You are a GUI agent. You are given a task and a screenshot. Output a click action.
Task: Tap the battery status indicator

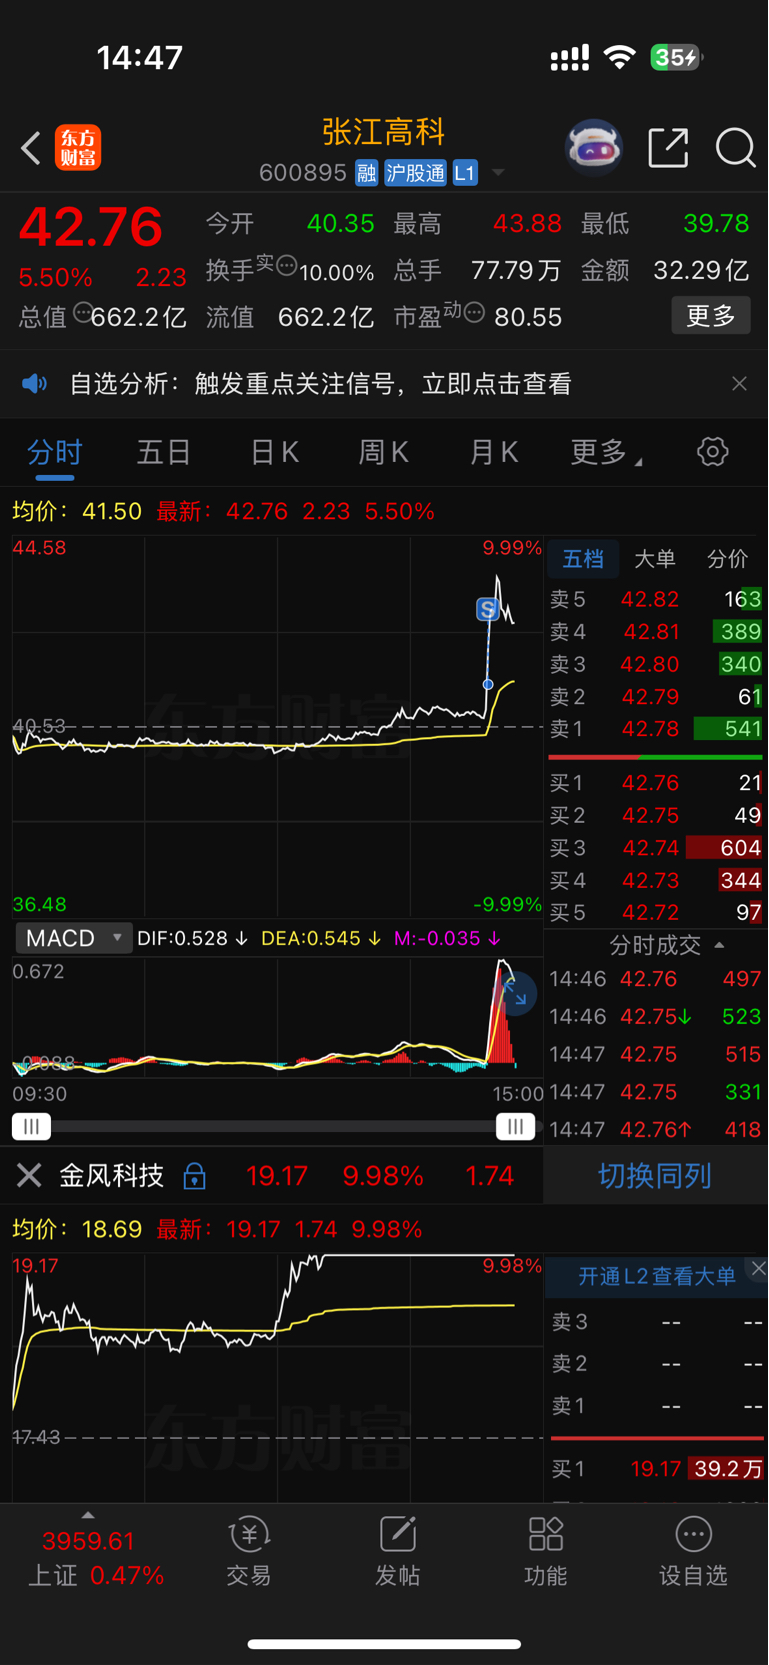coord(677,58)
